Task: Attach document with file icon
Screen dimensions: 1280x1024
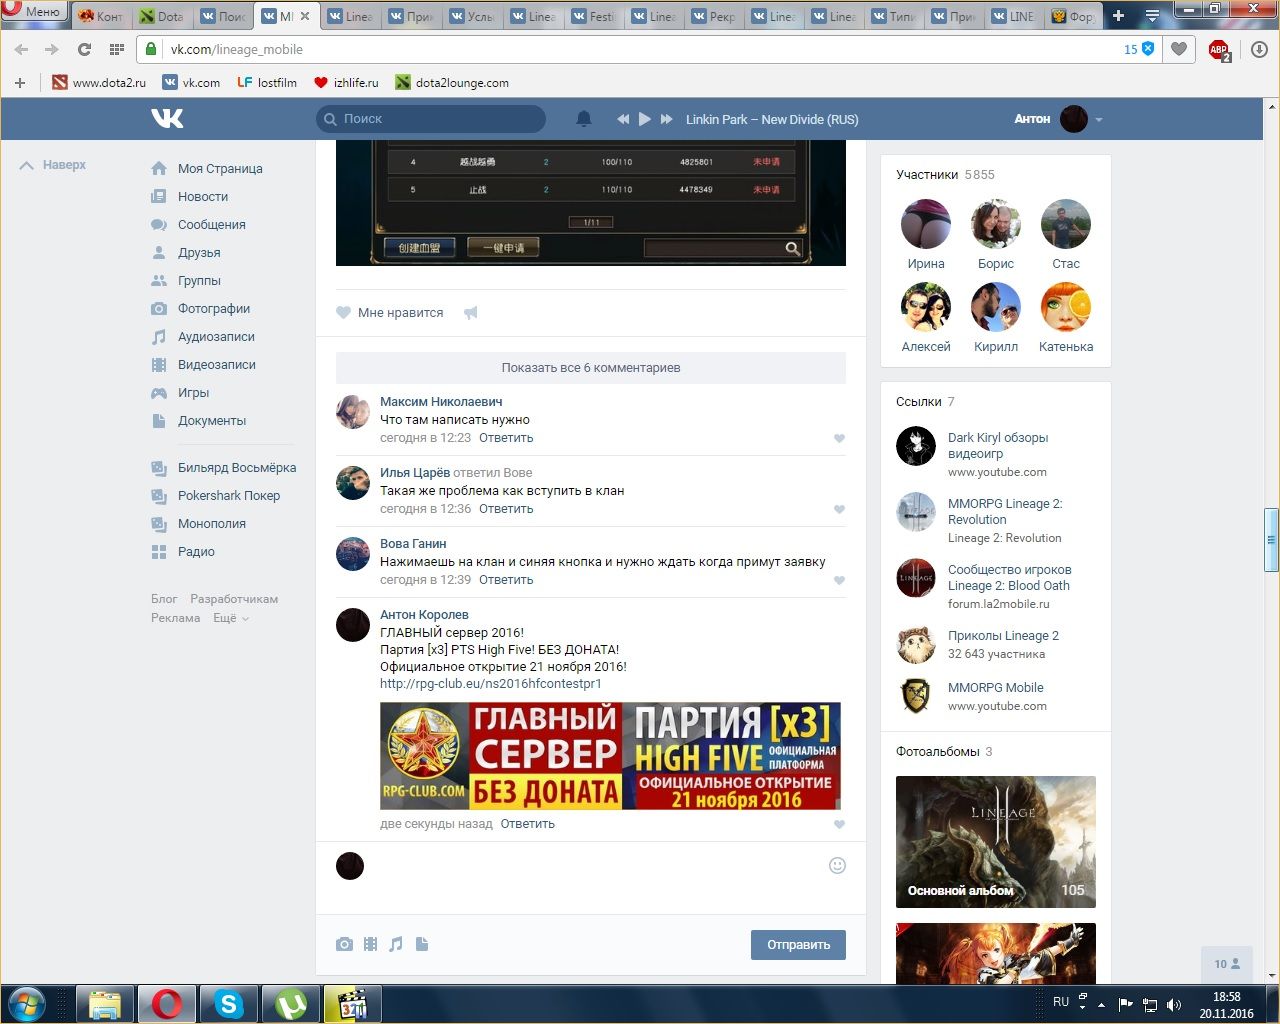Action: click(422, 944)
